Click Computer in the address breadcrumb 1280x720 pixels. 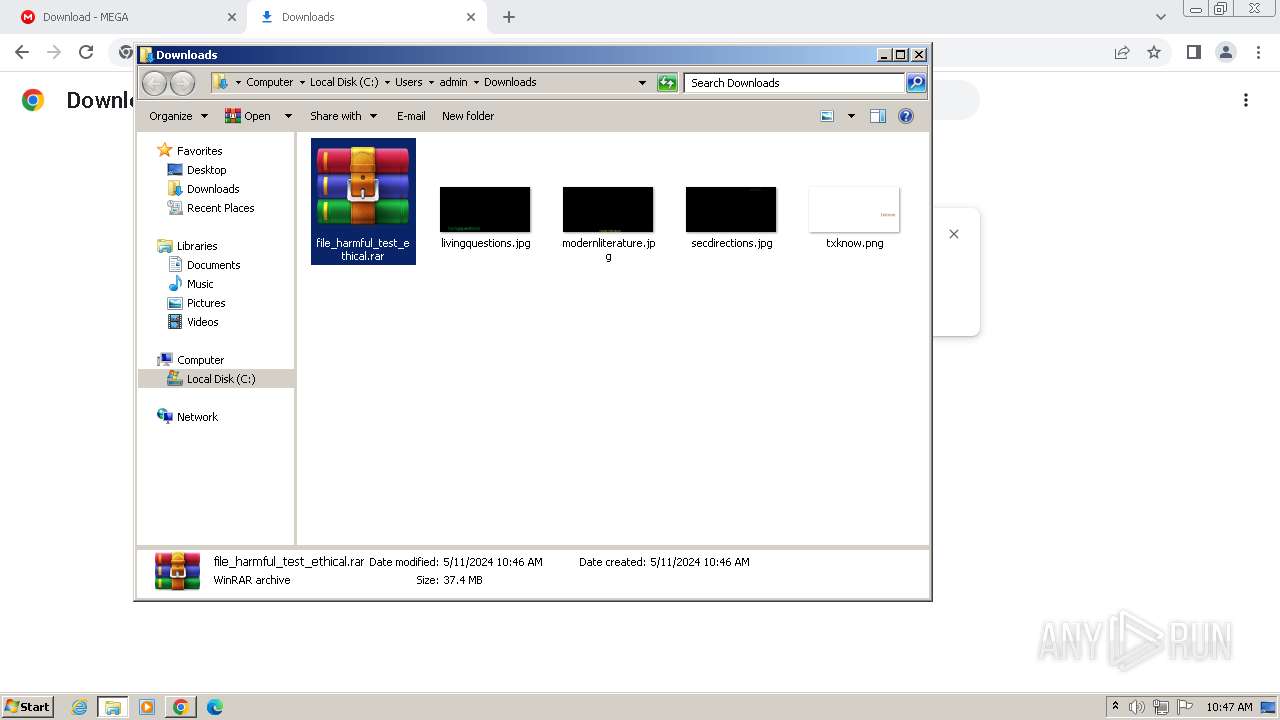point(270,82)
